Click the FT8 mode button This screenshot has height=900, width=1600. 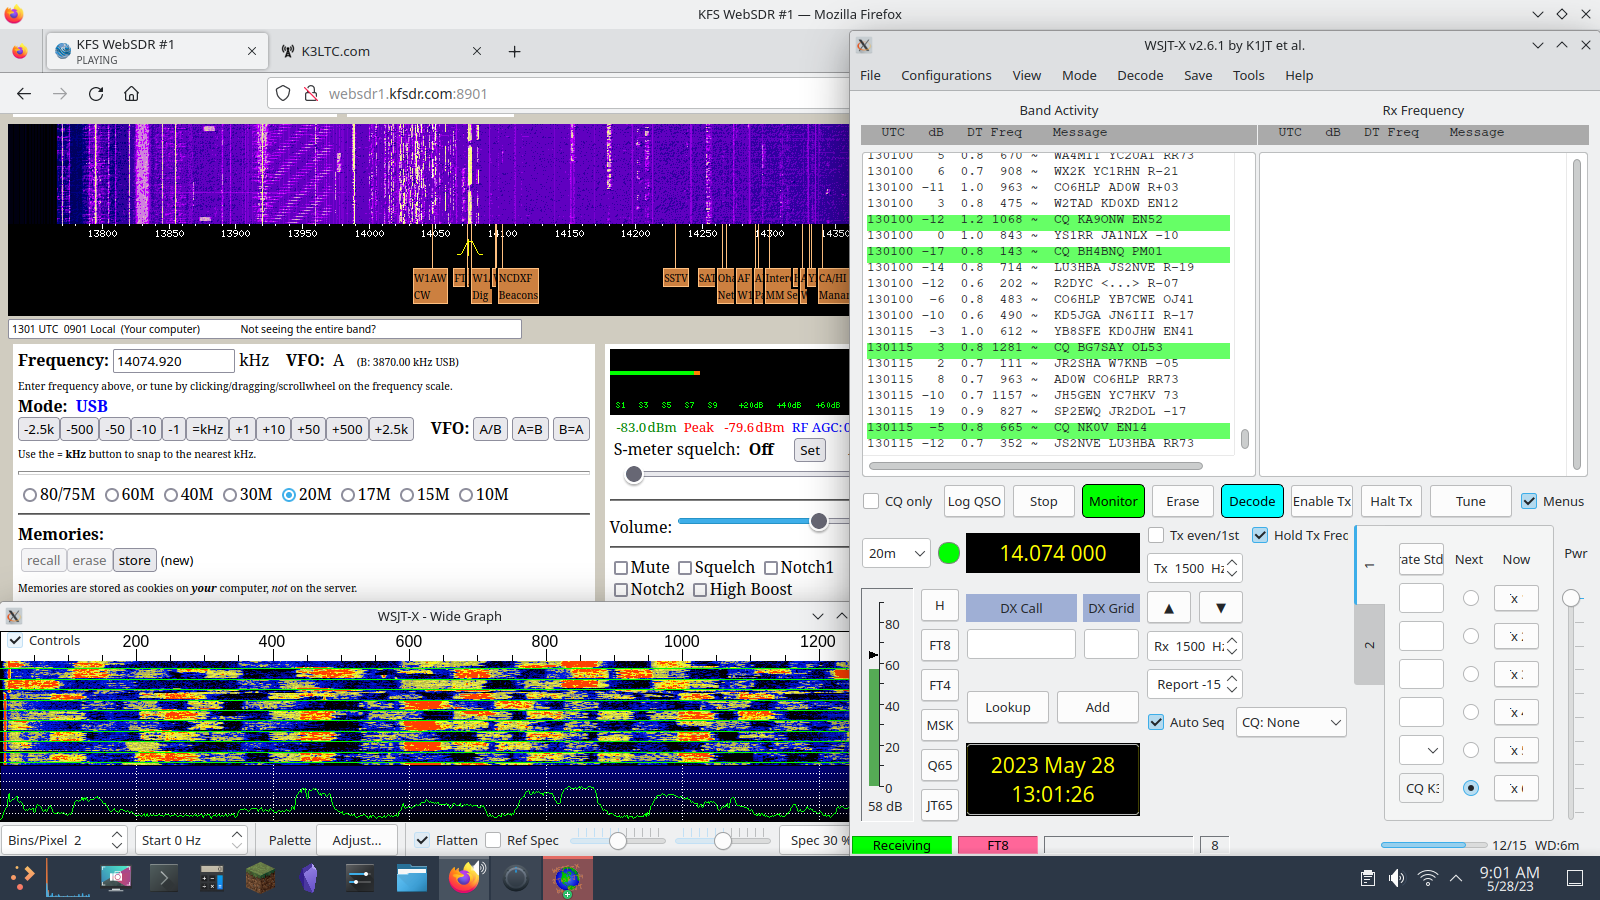[940, 645]
